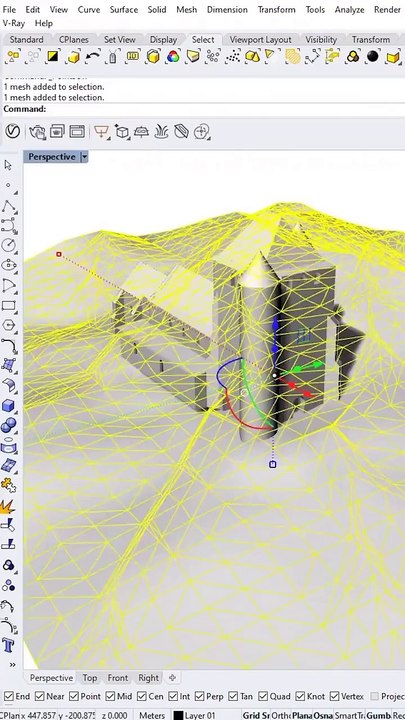Open the Surface menu
The height and width of the screenshot is (720, 405).
click(124, 10)
